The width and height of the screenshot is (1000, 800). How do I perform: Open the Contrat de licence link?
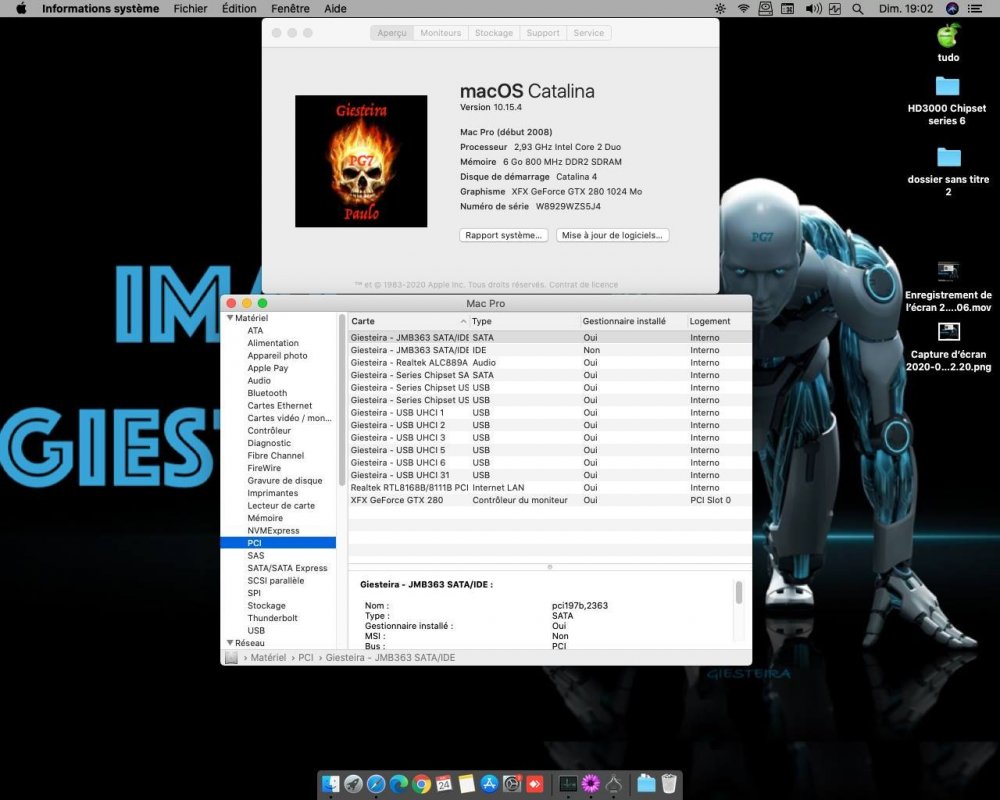583,285
